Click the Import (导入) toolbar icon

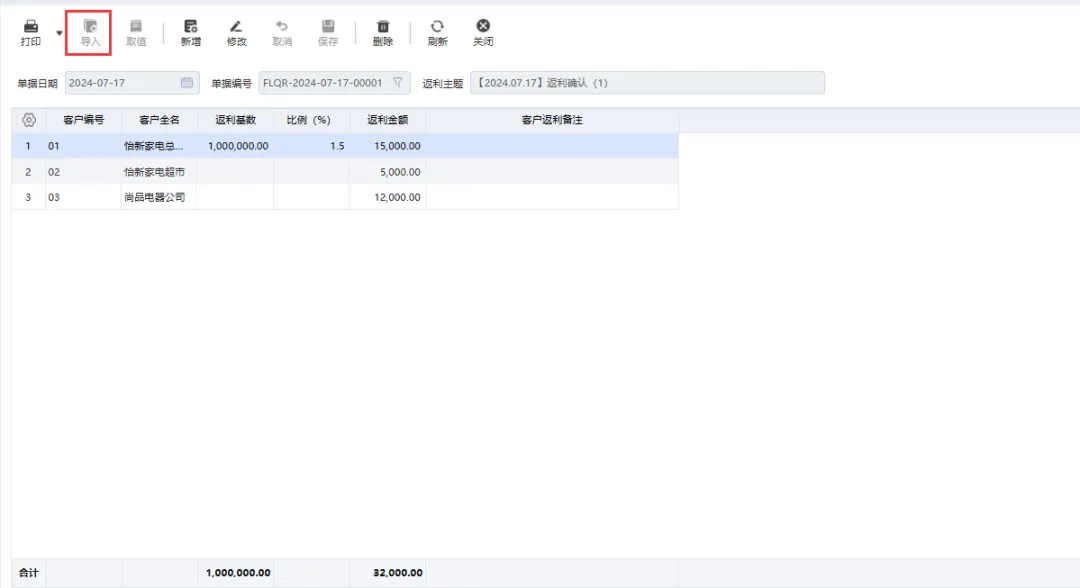[x=90, y=27]
